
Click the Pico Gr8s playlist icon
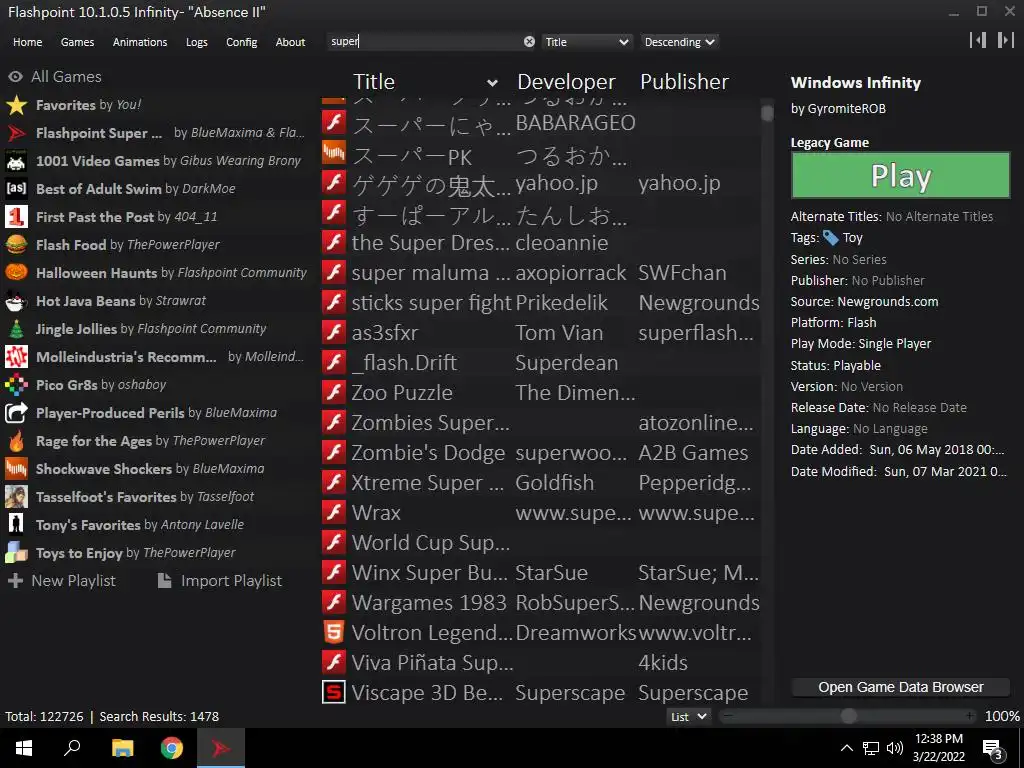click(16, 385)
